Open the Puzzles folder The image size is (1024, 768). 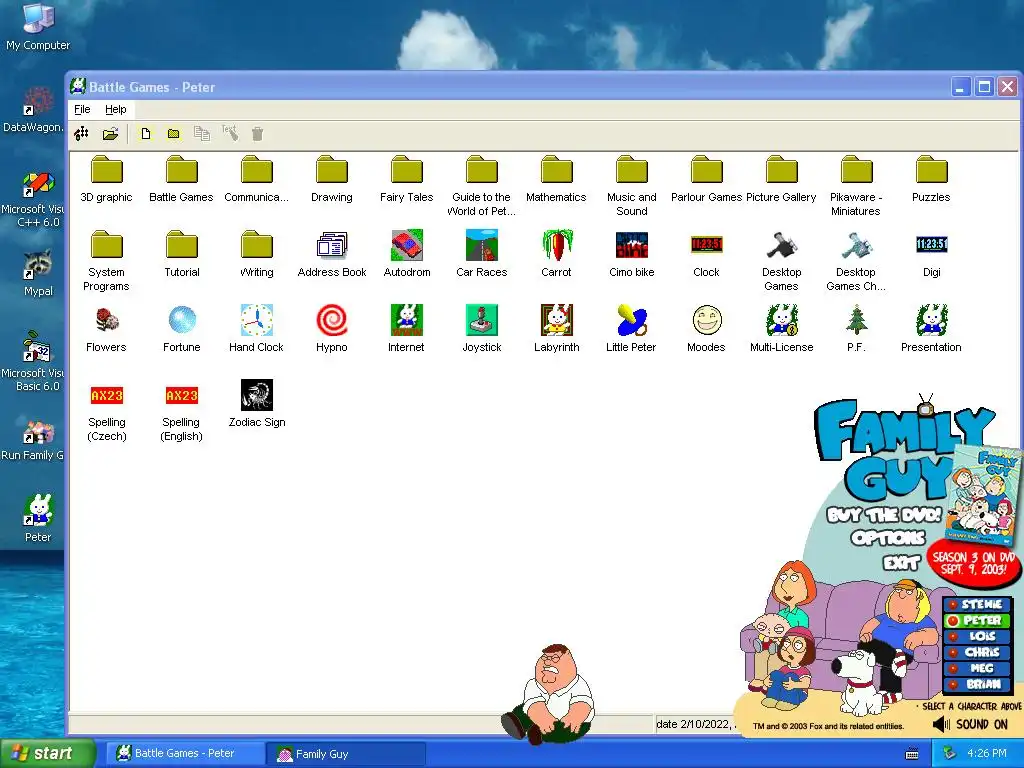[x=931, y=170]
